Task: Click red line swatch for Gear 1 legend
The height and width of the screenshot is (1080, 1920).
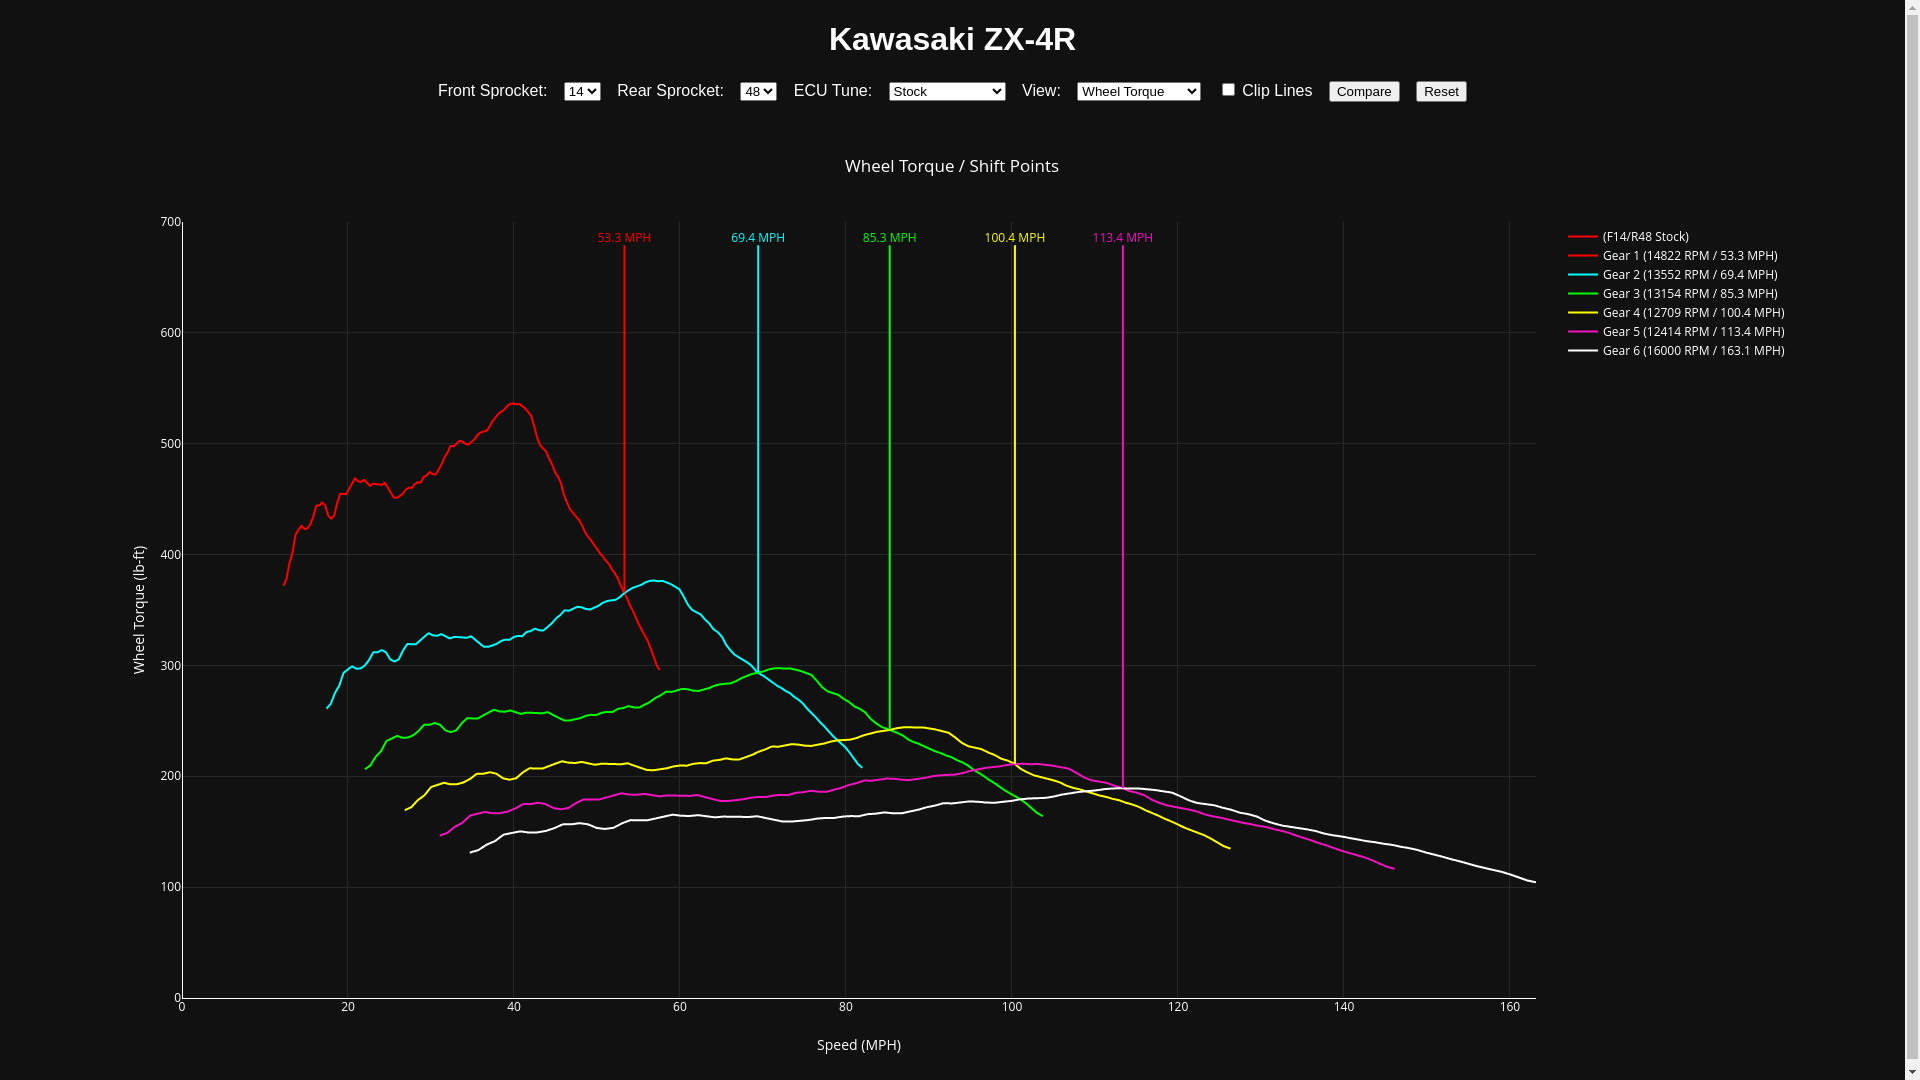Action: pos(1583,256)
